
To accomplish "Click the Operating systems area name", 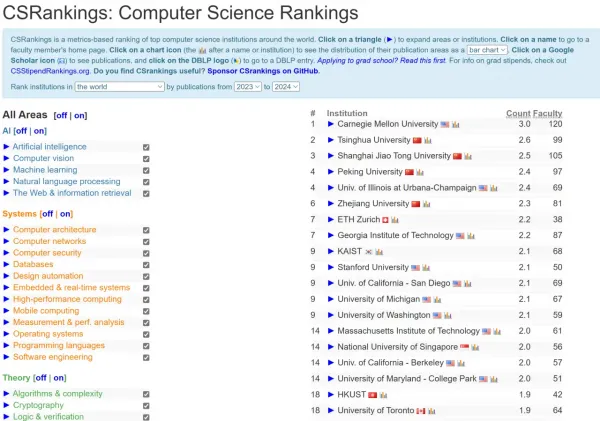I will click(48, 334).
